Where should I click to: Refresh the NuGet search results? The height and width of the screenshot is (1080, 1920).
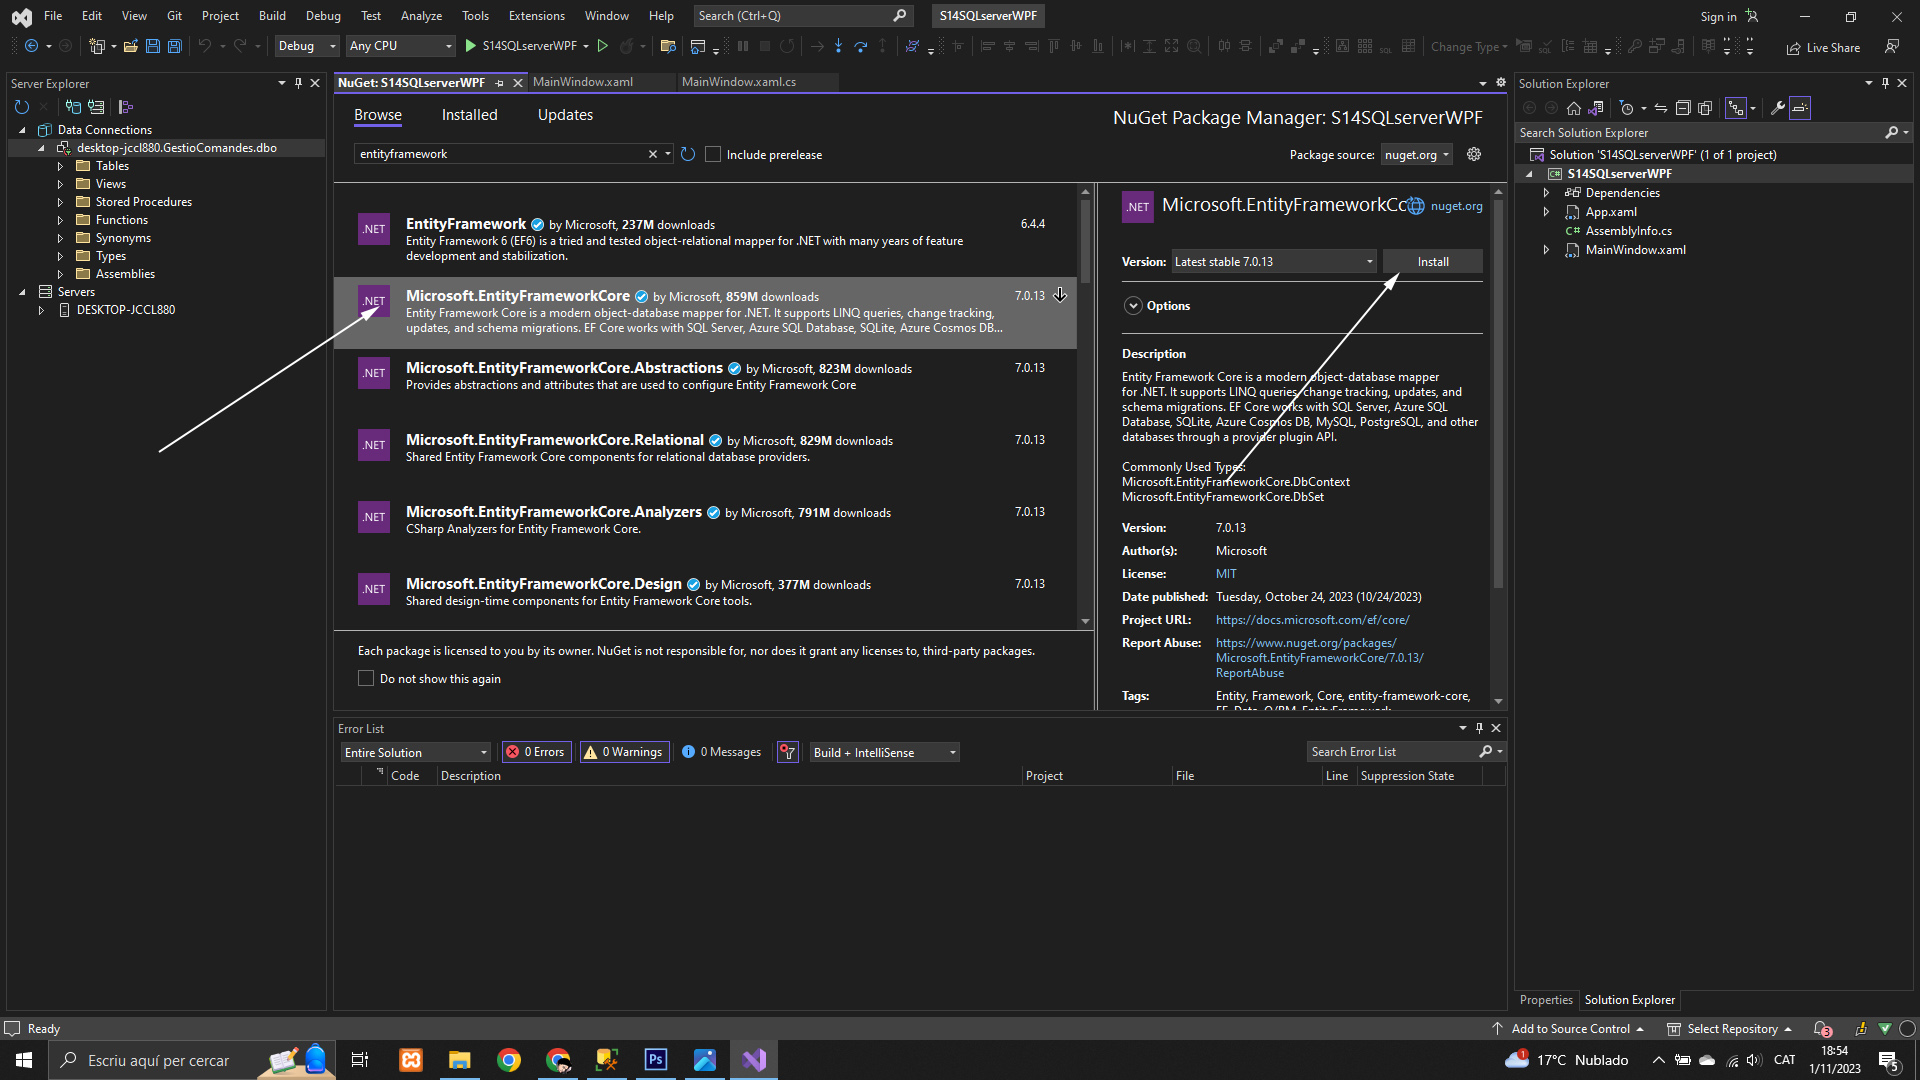pyautogui.click(x=688, y=154)
